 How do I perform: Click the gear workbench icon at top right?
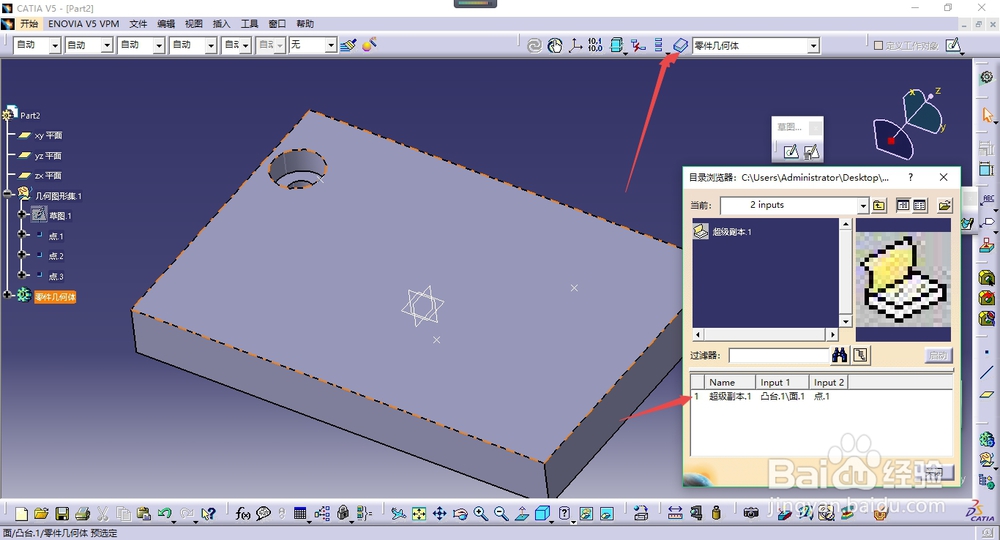[x=987, y=78]
